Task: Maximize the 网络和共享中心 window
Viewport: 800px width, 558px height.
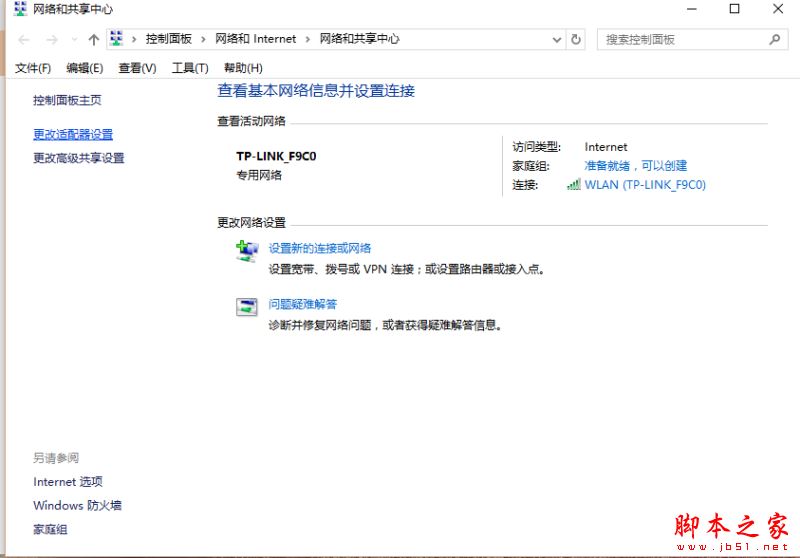Action: [734, 9]
